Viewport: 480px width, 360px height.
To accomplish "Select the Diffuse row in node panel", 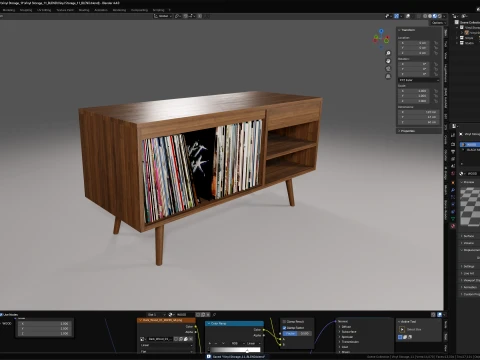I will coord(347,327).
